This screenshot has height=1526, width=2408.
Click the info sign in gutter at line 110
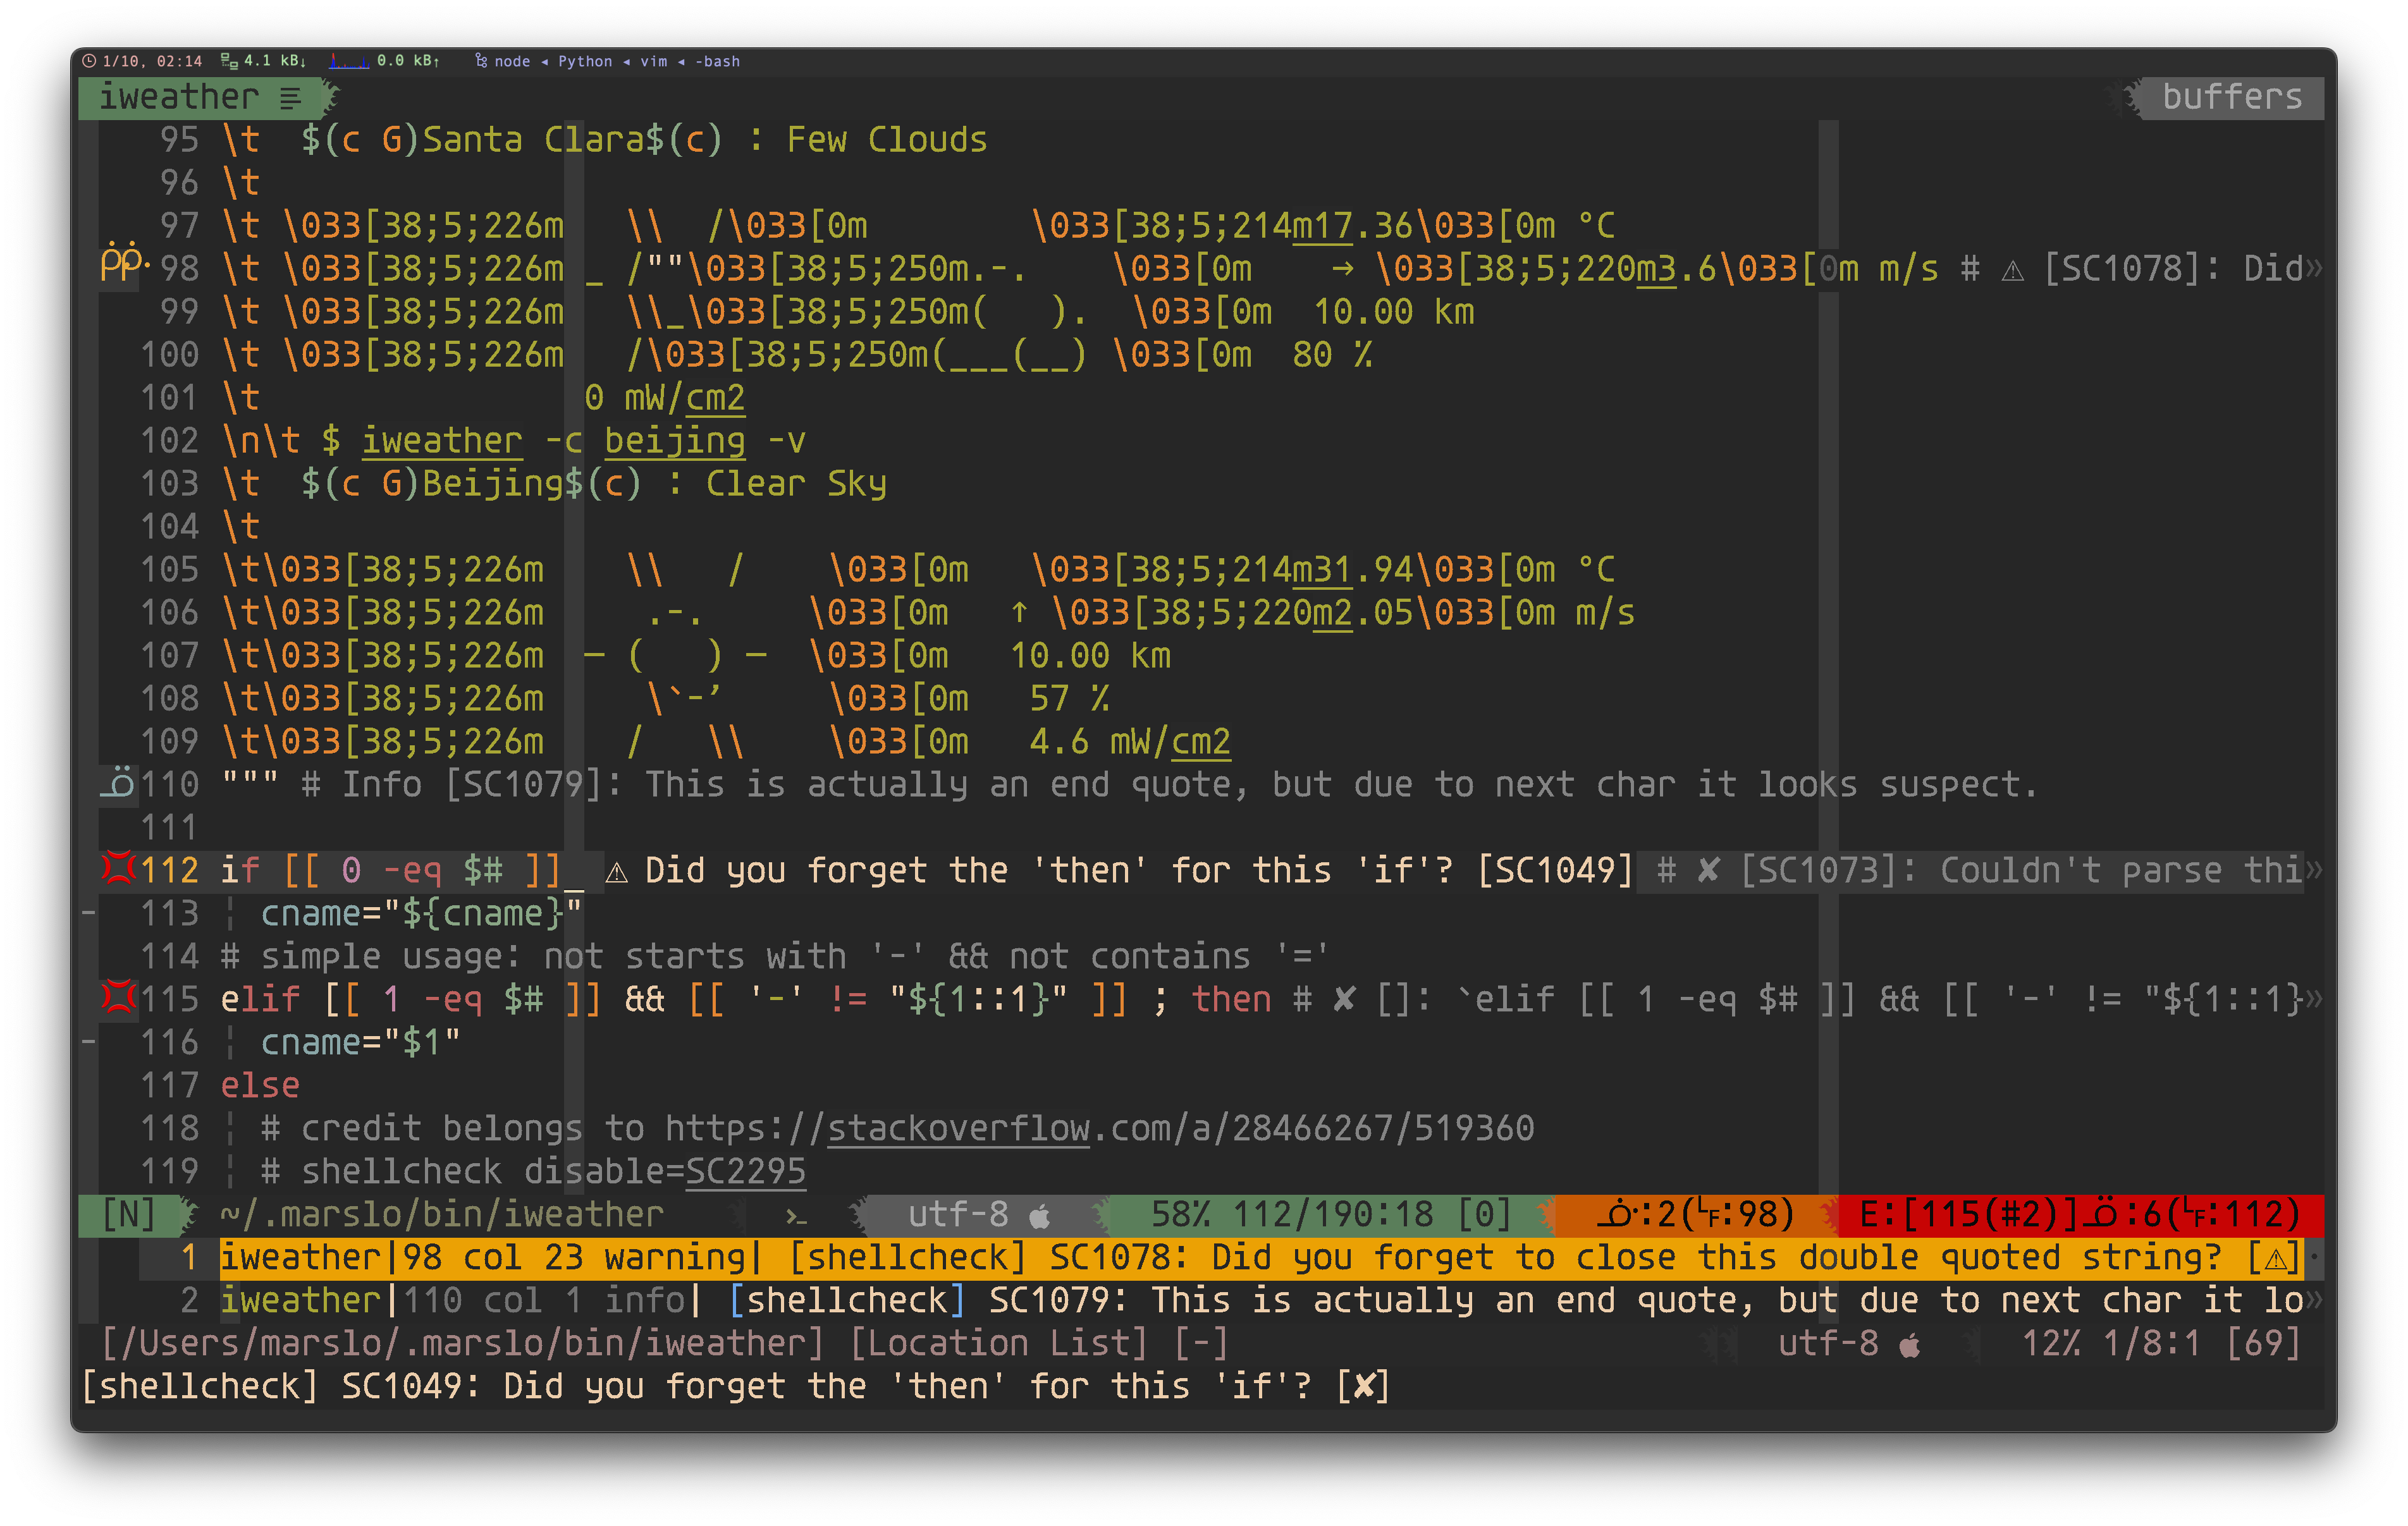point(118,782)
